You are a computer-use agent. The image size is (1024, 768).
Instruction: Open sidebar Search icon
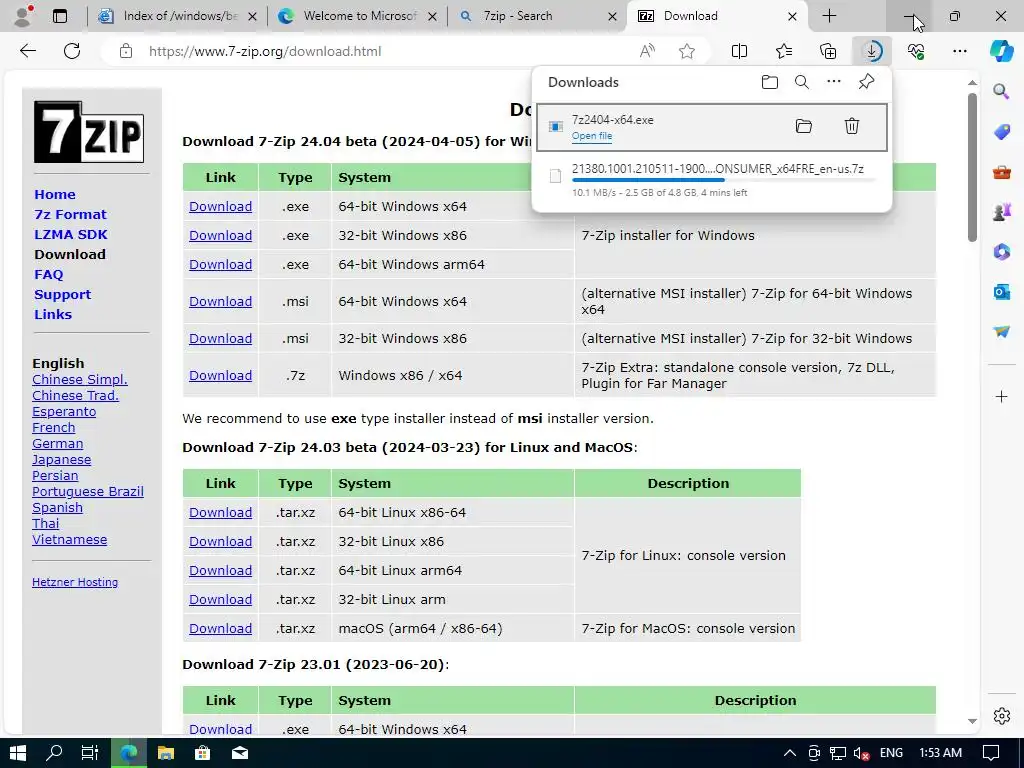pyautogui.click(x=1002, y=91)
